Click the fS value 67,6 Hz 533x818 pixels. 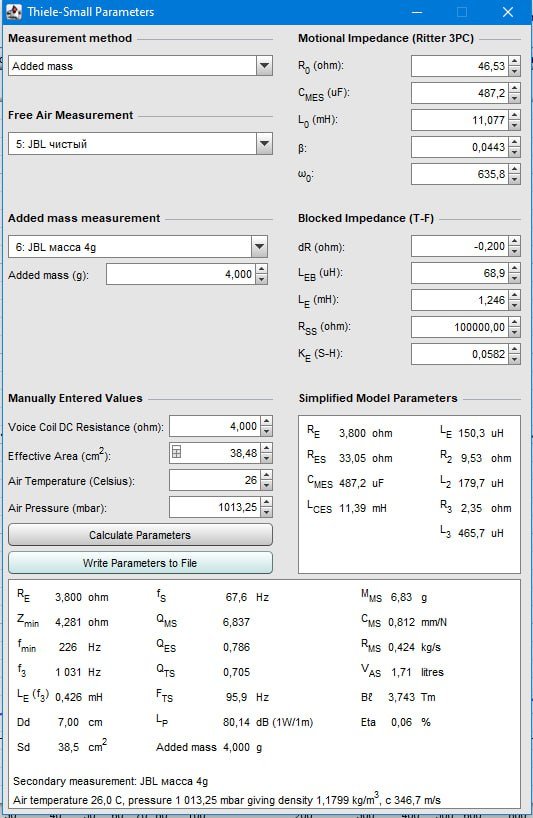point(247,597)
